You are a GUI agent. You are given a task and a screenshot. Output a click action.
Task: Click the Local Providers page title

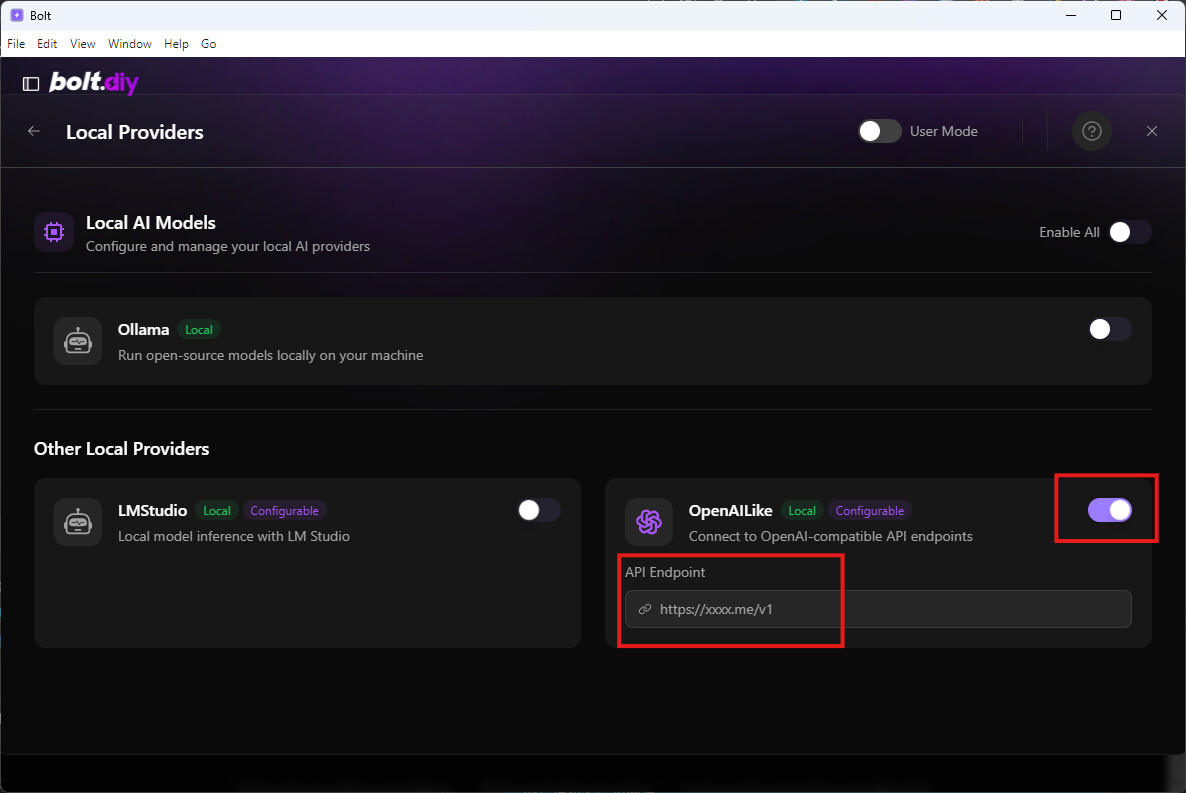(x=135, y=132)
